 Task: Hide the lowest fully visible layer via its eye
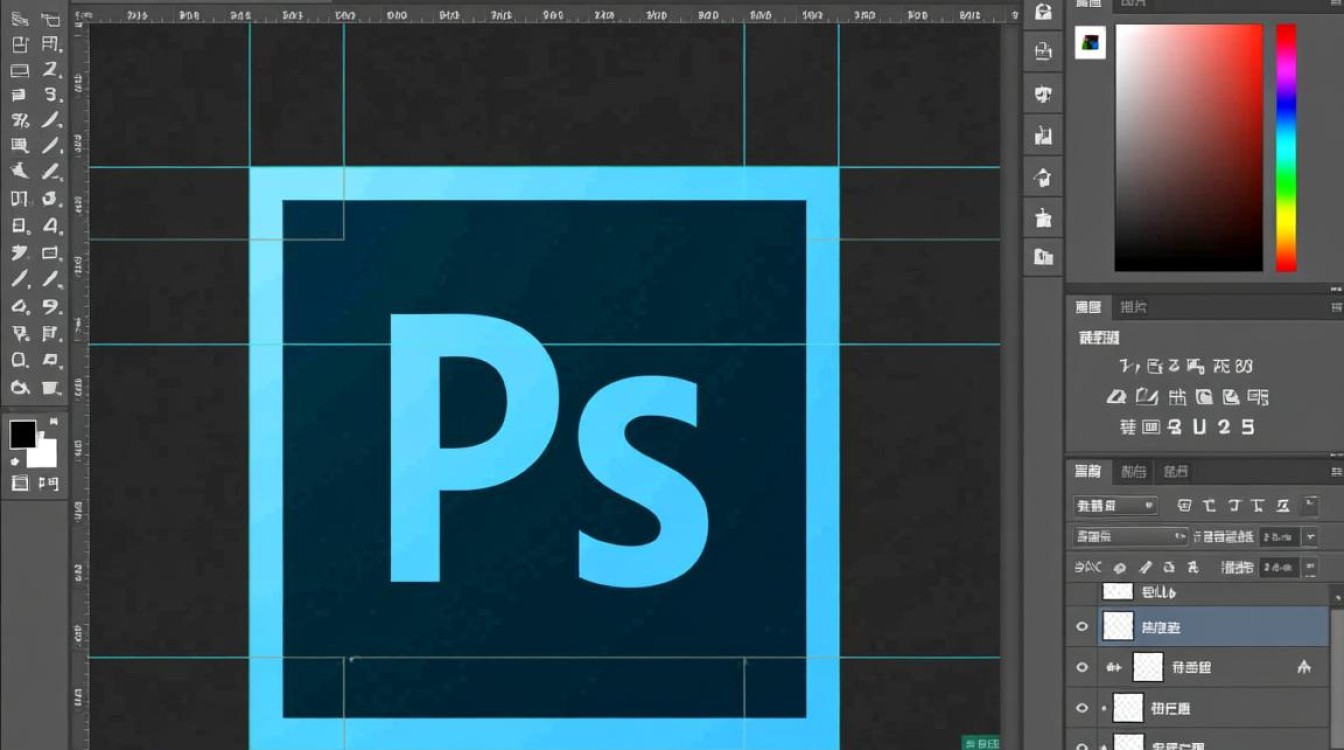coord(1081,708)
